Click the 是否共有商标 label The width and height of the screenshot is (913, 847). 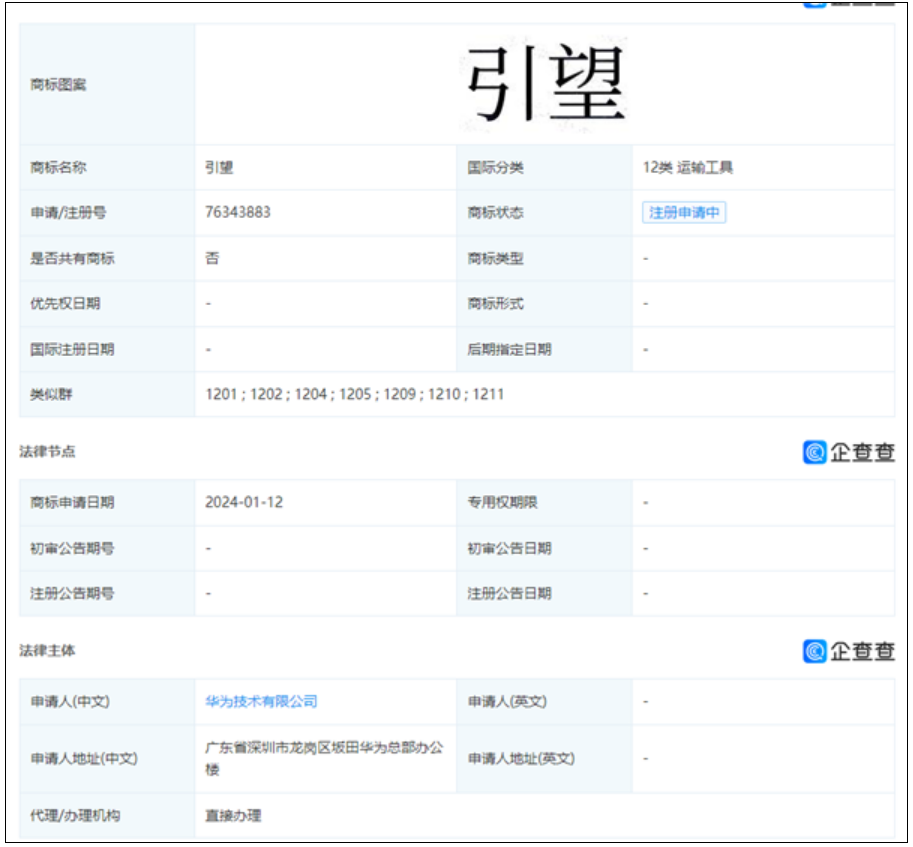[x=72, y=258]
